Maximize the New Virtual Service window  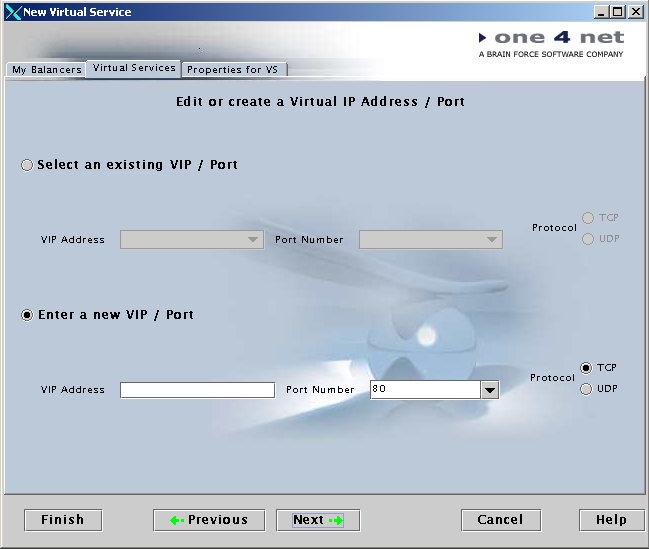617,12
